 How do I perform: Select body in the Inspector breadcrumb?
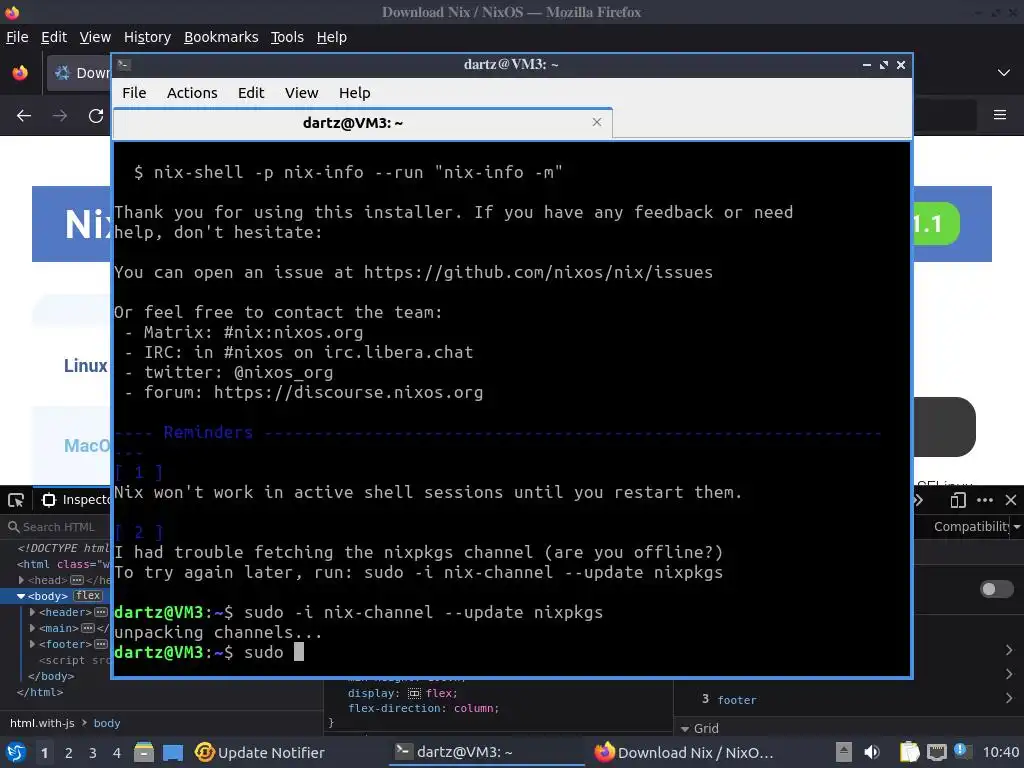tap(107, 723)
